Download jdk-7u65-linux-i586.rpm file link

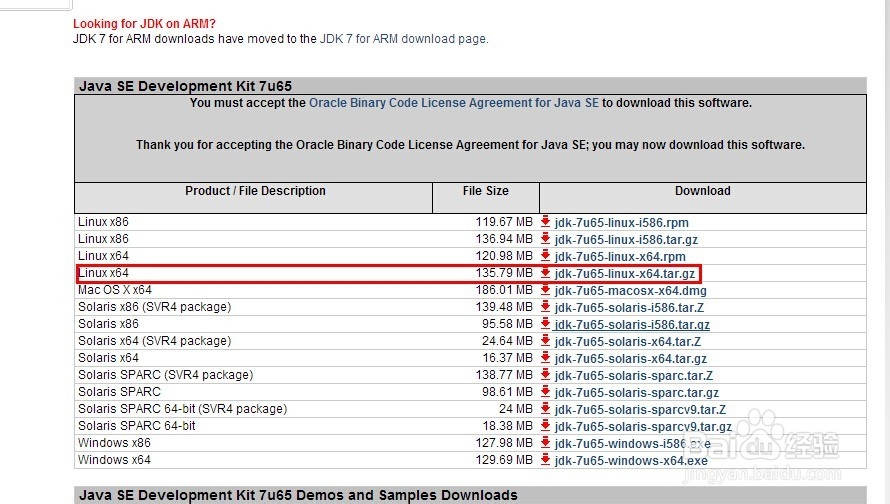click(622, 222)
